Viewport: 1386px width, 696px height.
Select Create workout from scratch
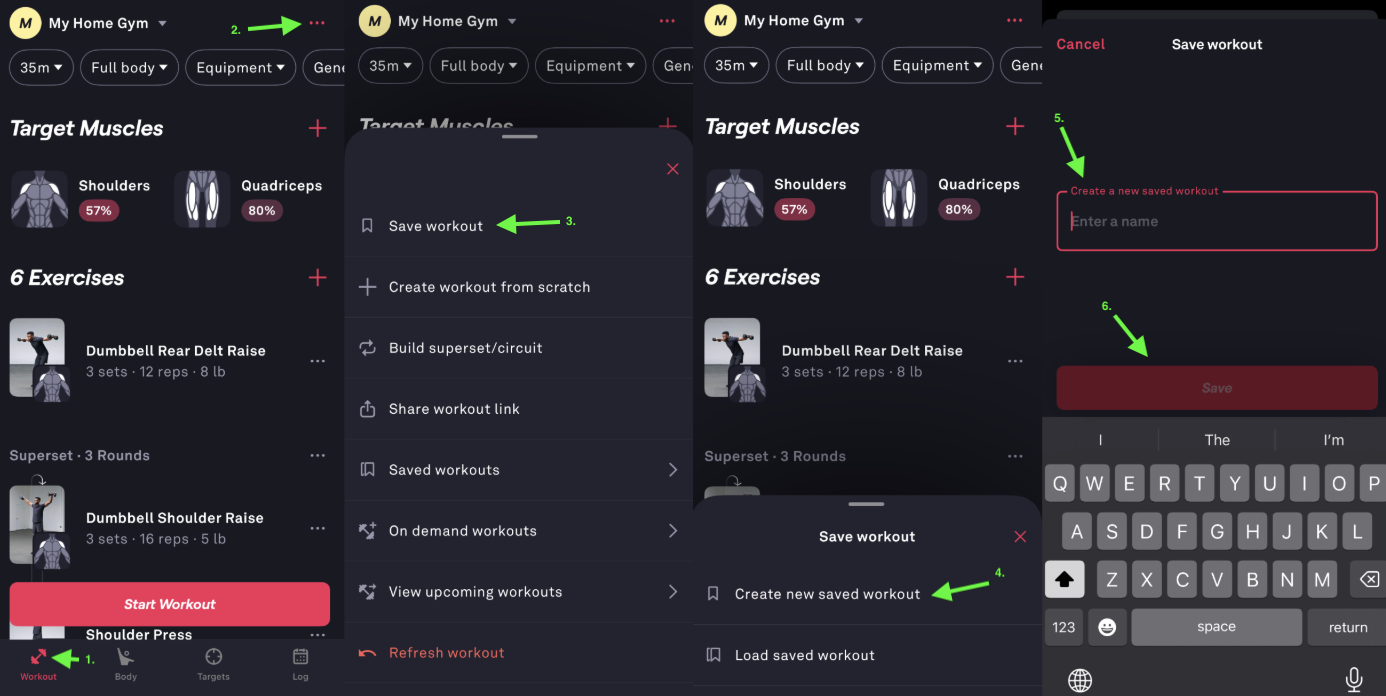click(489, 287)
